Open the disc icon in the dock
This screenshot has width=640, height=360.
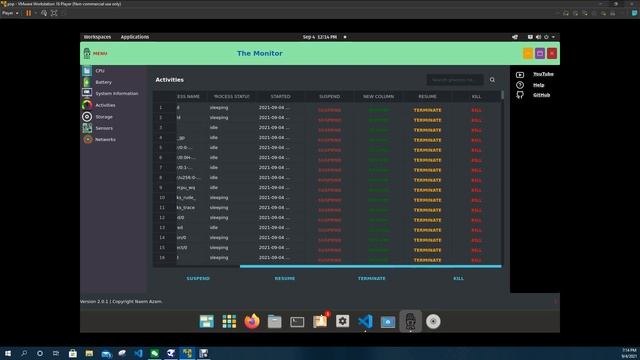433,321
